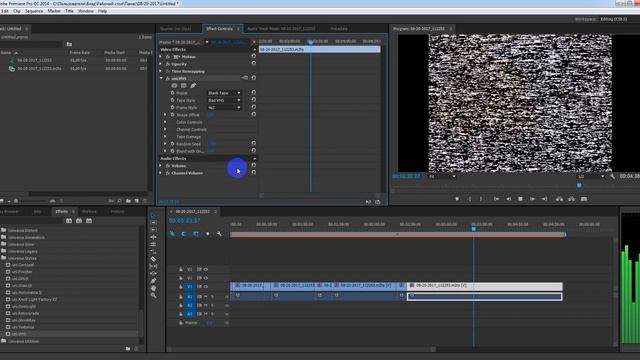
Task: Reset the uni.VHS effect
Action: [x=253, y=78]
